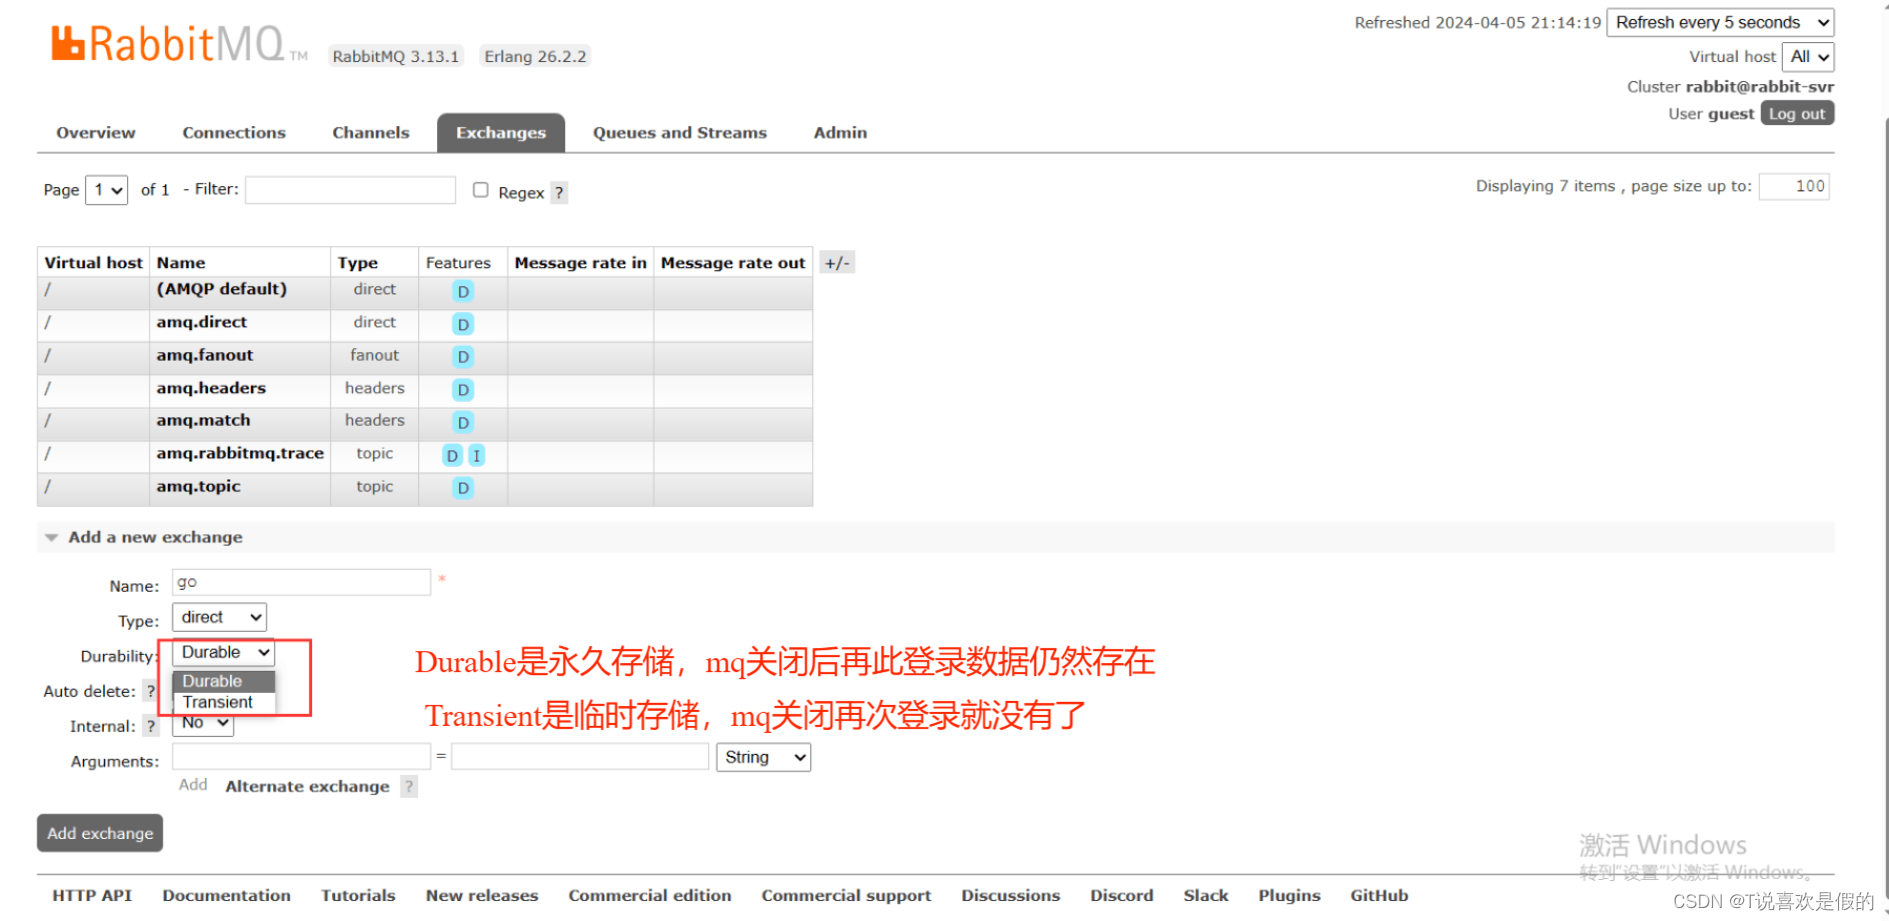This screenshot has height=921, width=1889.
Task: Click the RabbitMQ logo
Action: 179,43
